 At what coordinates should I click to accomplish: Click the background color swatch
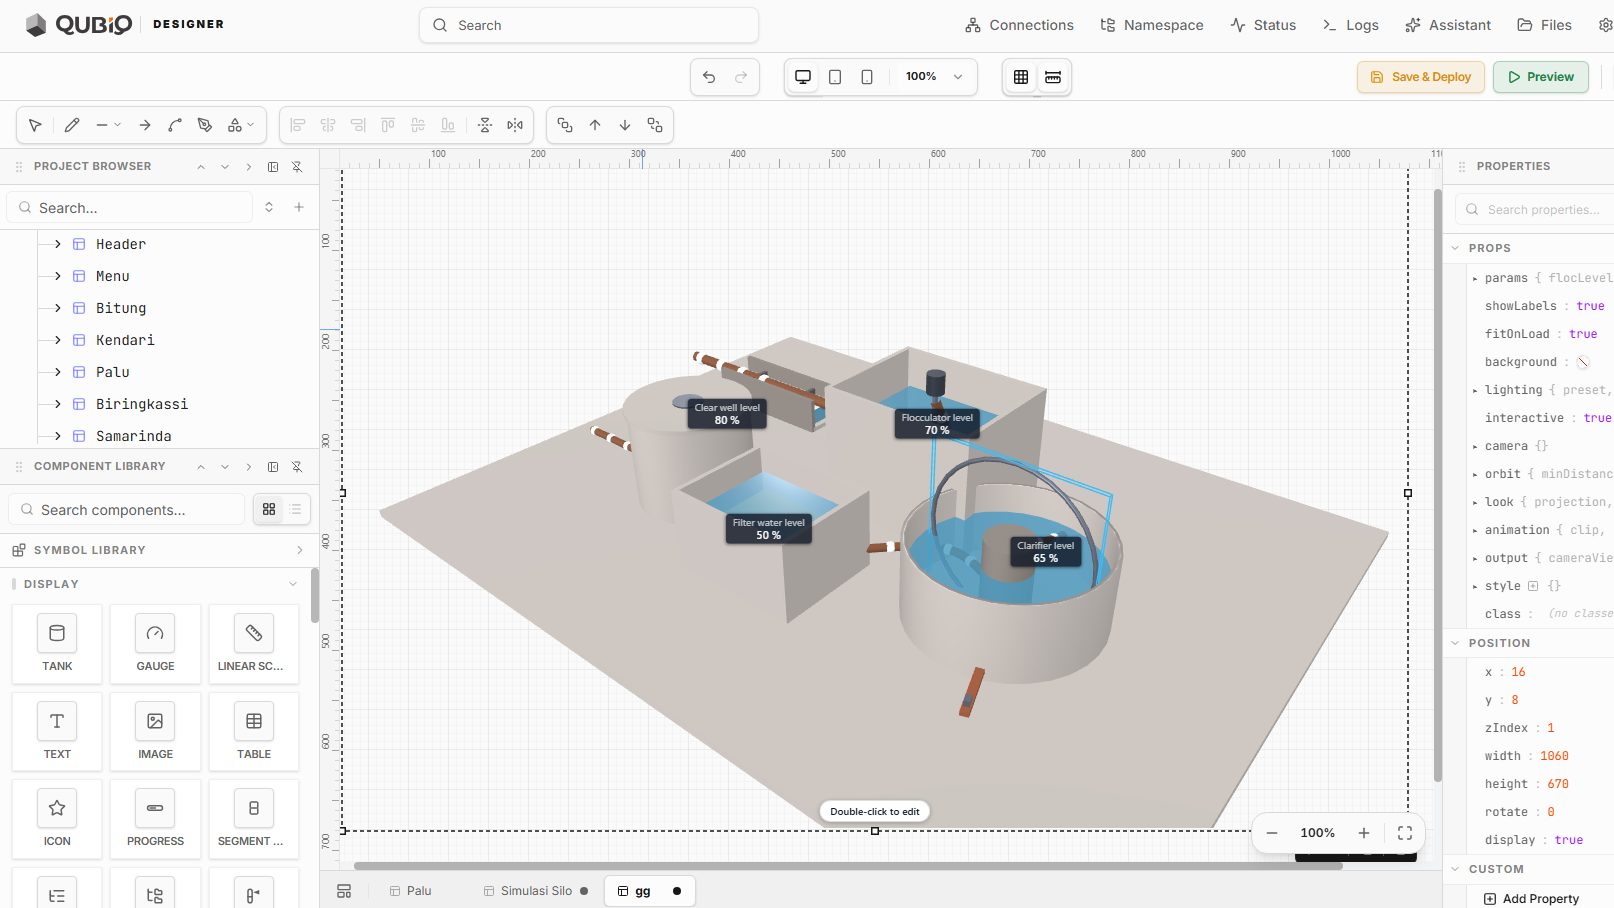click(x=1583, y=362)
